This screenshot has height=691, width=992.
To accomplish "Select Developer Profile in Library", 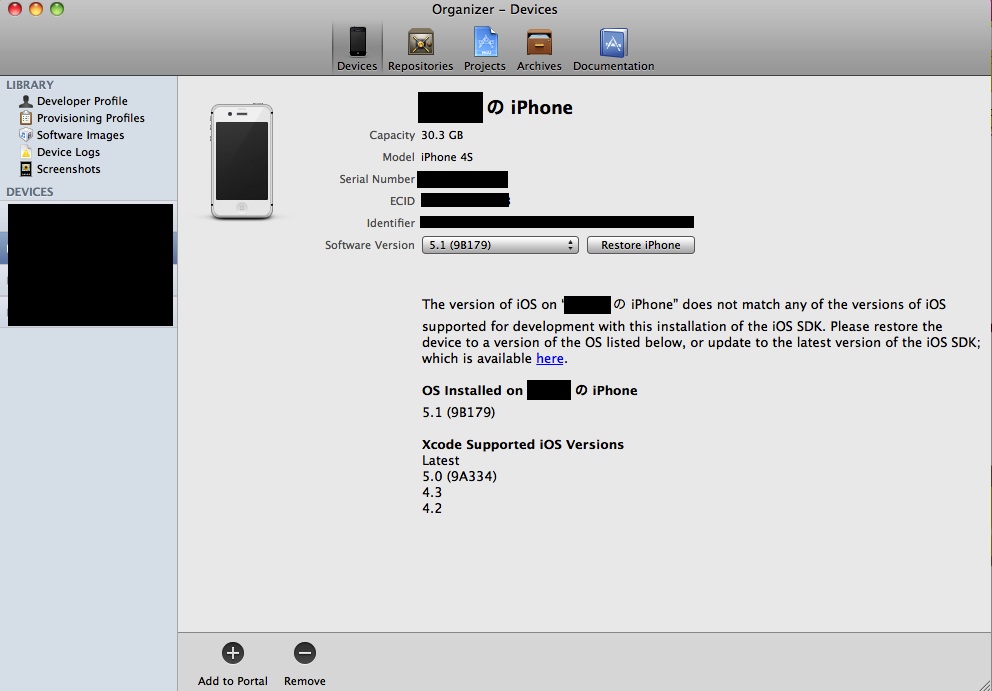I will (81, 101).
